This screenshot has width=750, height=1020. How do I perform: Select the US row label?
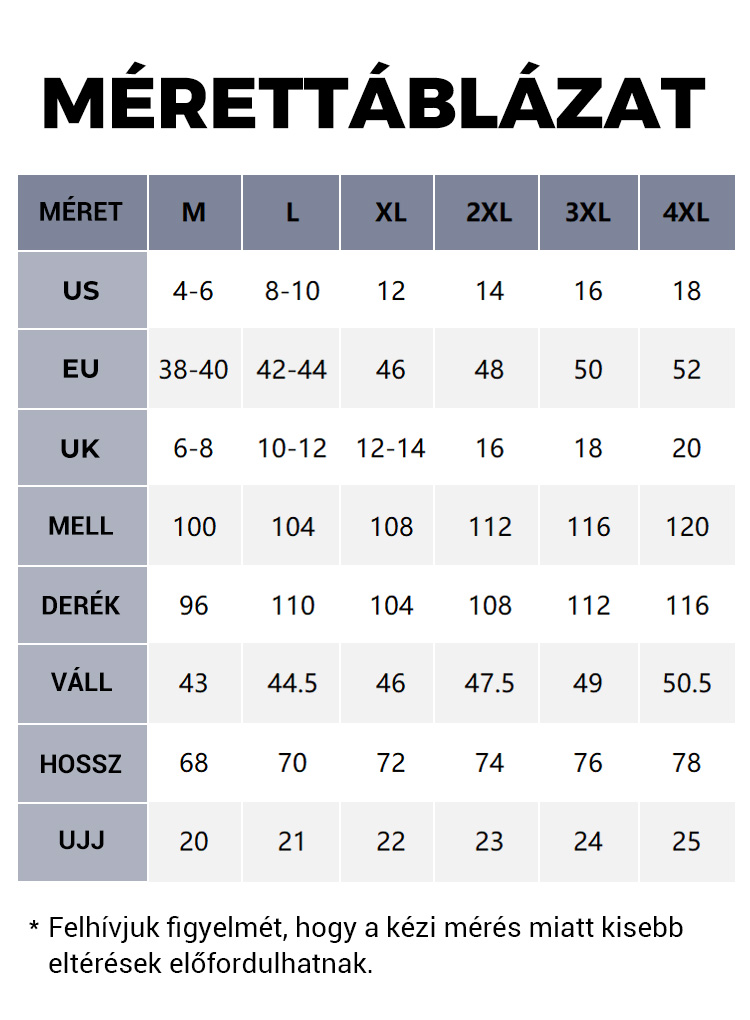82,290
